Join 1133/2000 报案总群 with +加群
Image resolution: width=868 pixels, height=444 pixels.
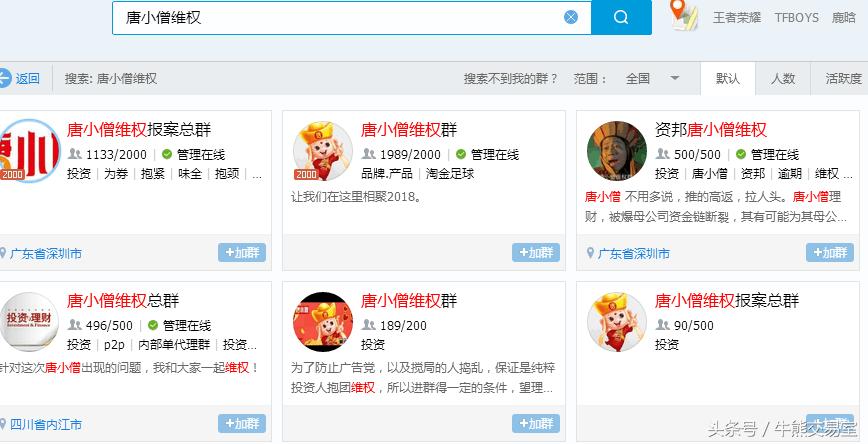tap(242, 252)
